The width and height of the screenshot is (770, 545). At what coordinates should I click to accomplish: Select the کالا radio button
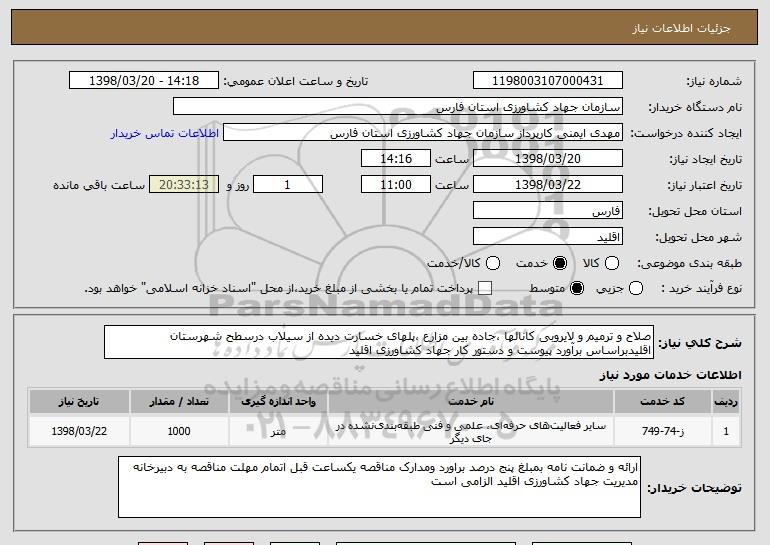611,263
